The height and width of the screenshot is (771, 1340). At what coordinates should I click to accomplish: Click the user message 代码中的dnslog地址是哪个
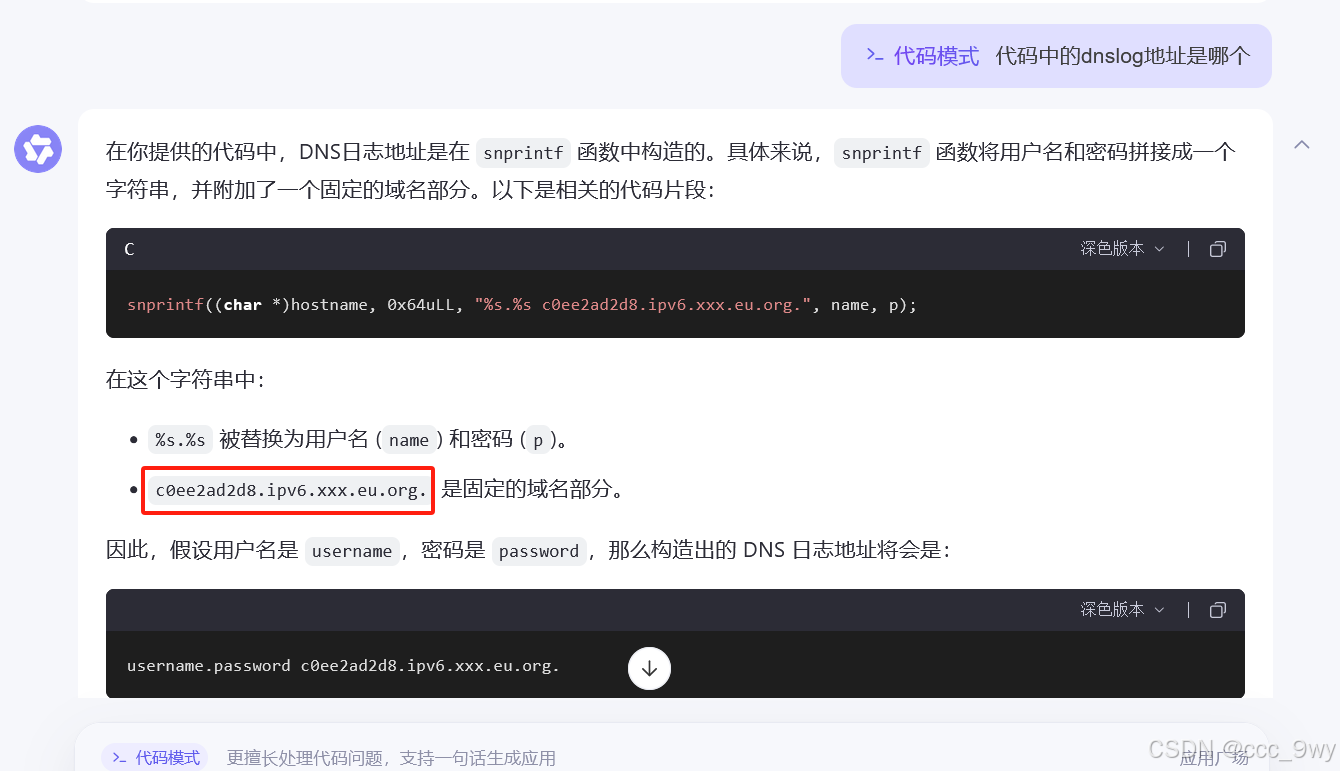pos(1123,56)
